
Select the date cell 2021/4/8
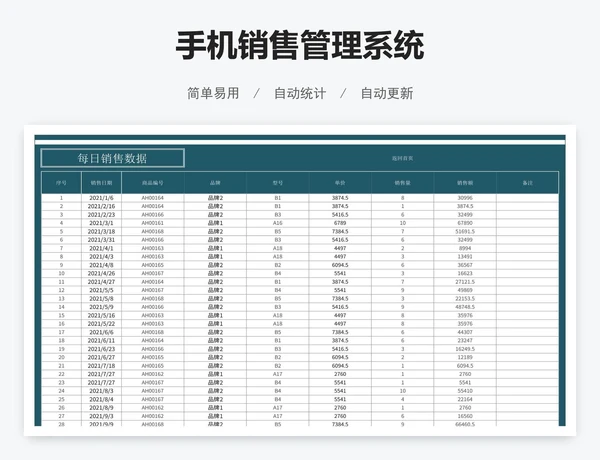(101, 265)
